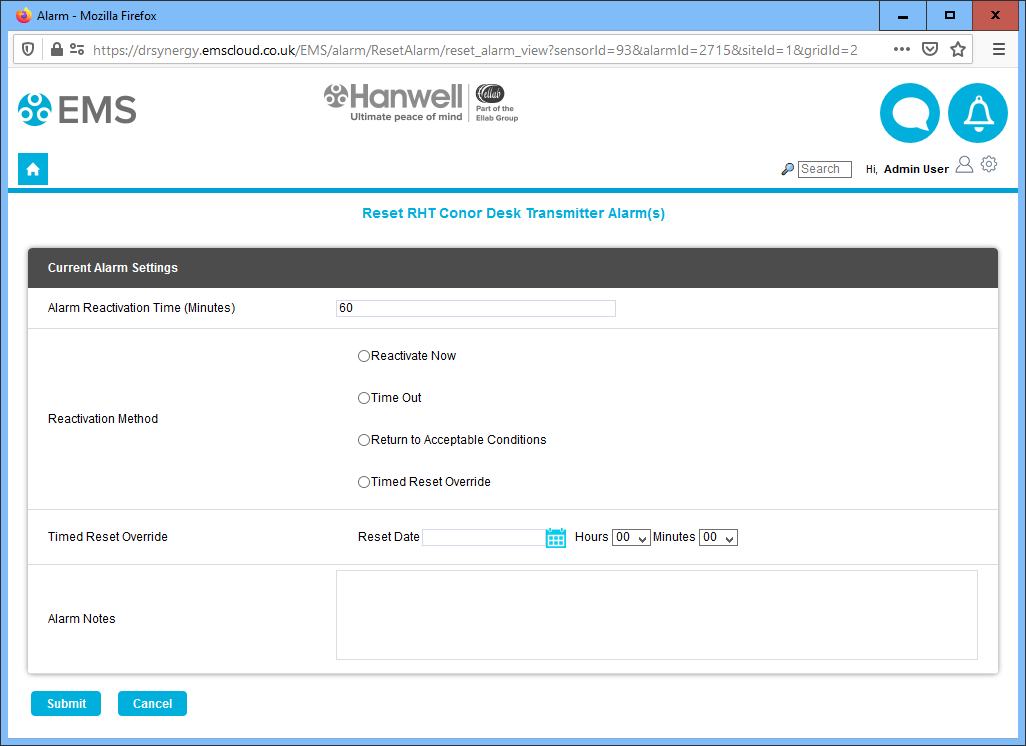Expand the Minutes dropdown

718,538
